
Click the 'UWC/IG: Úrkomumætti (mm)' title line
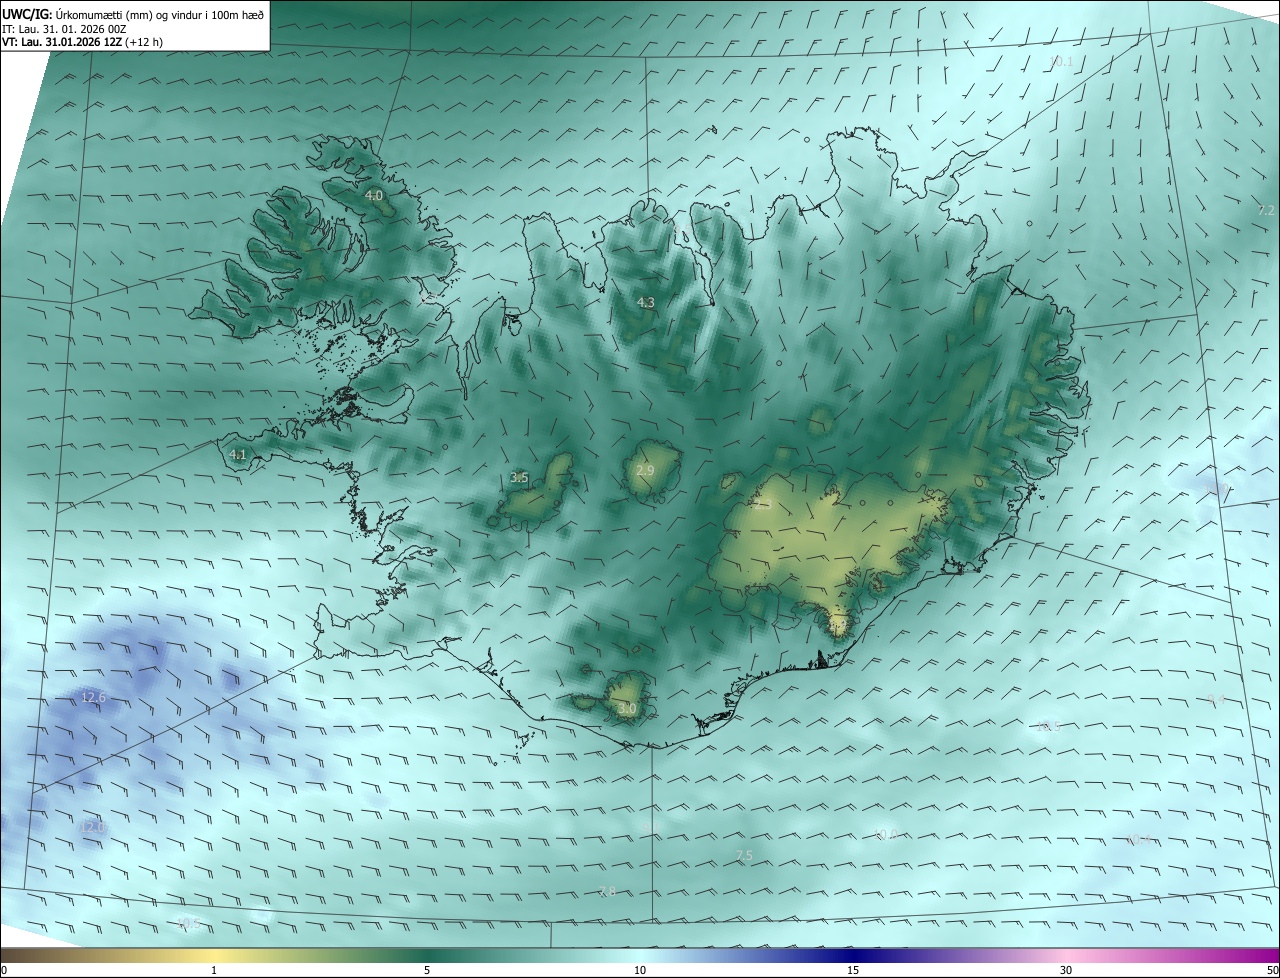pos(134,14)
